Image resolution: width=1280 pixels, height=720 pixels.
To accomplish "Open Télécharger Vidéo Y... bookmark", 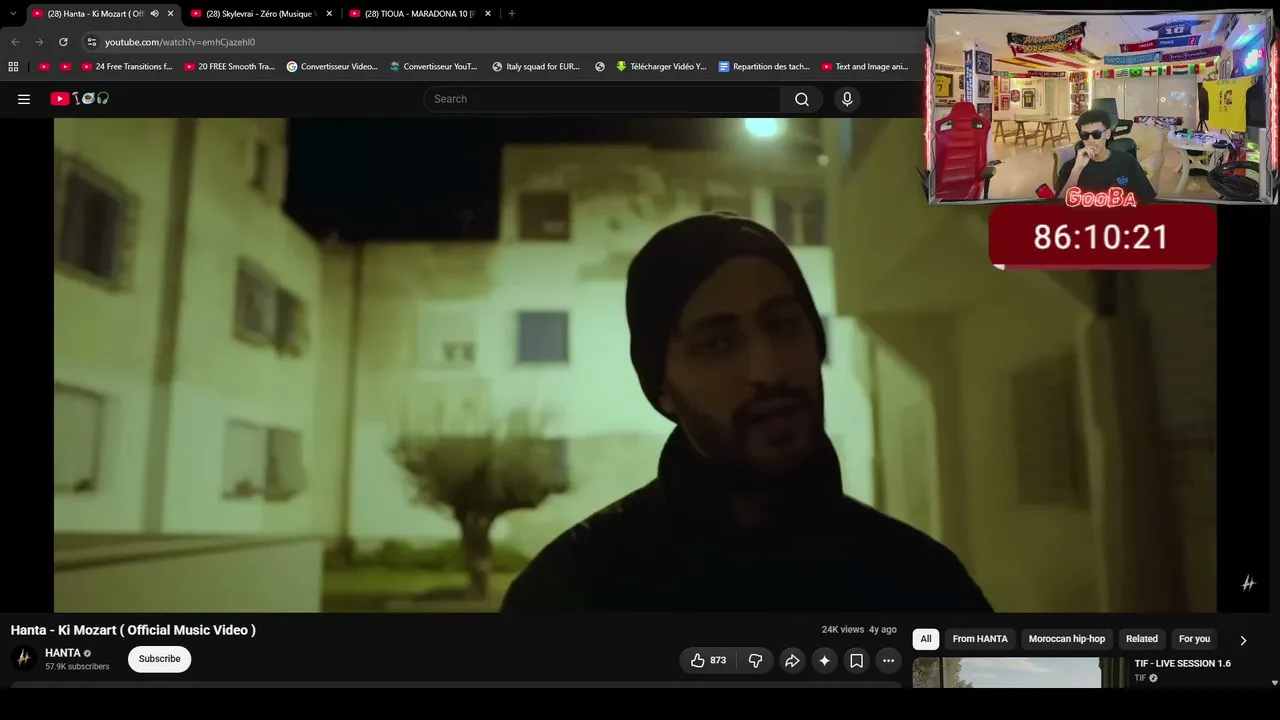I will point(661,67).
